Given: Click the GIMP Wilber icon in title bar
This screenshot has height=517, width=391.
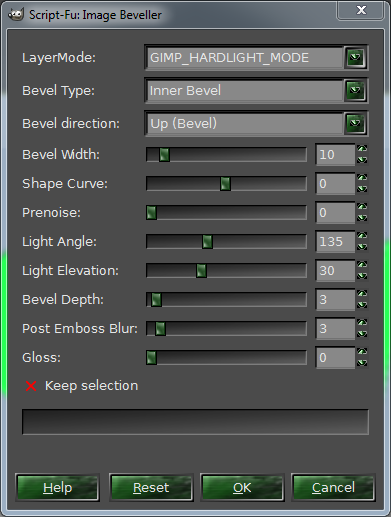Looking at the screenshot, I should [x=16, y=14].
